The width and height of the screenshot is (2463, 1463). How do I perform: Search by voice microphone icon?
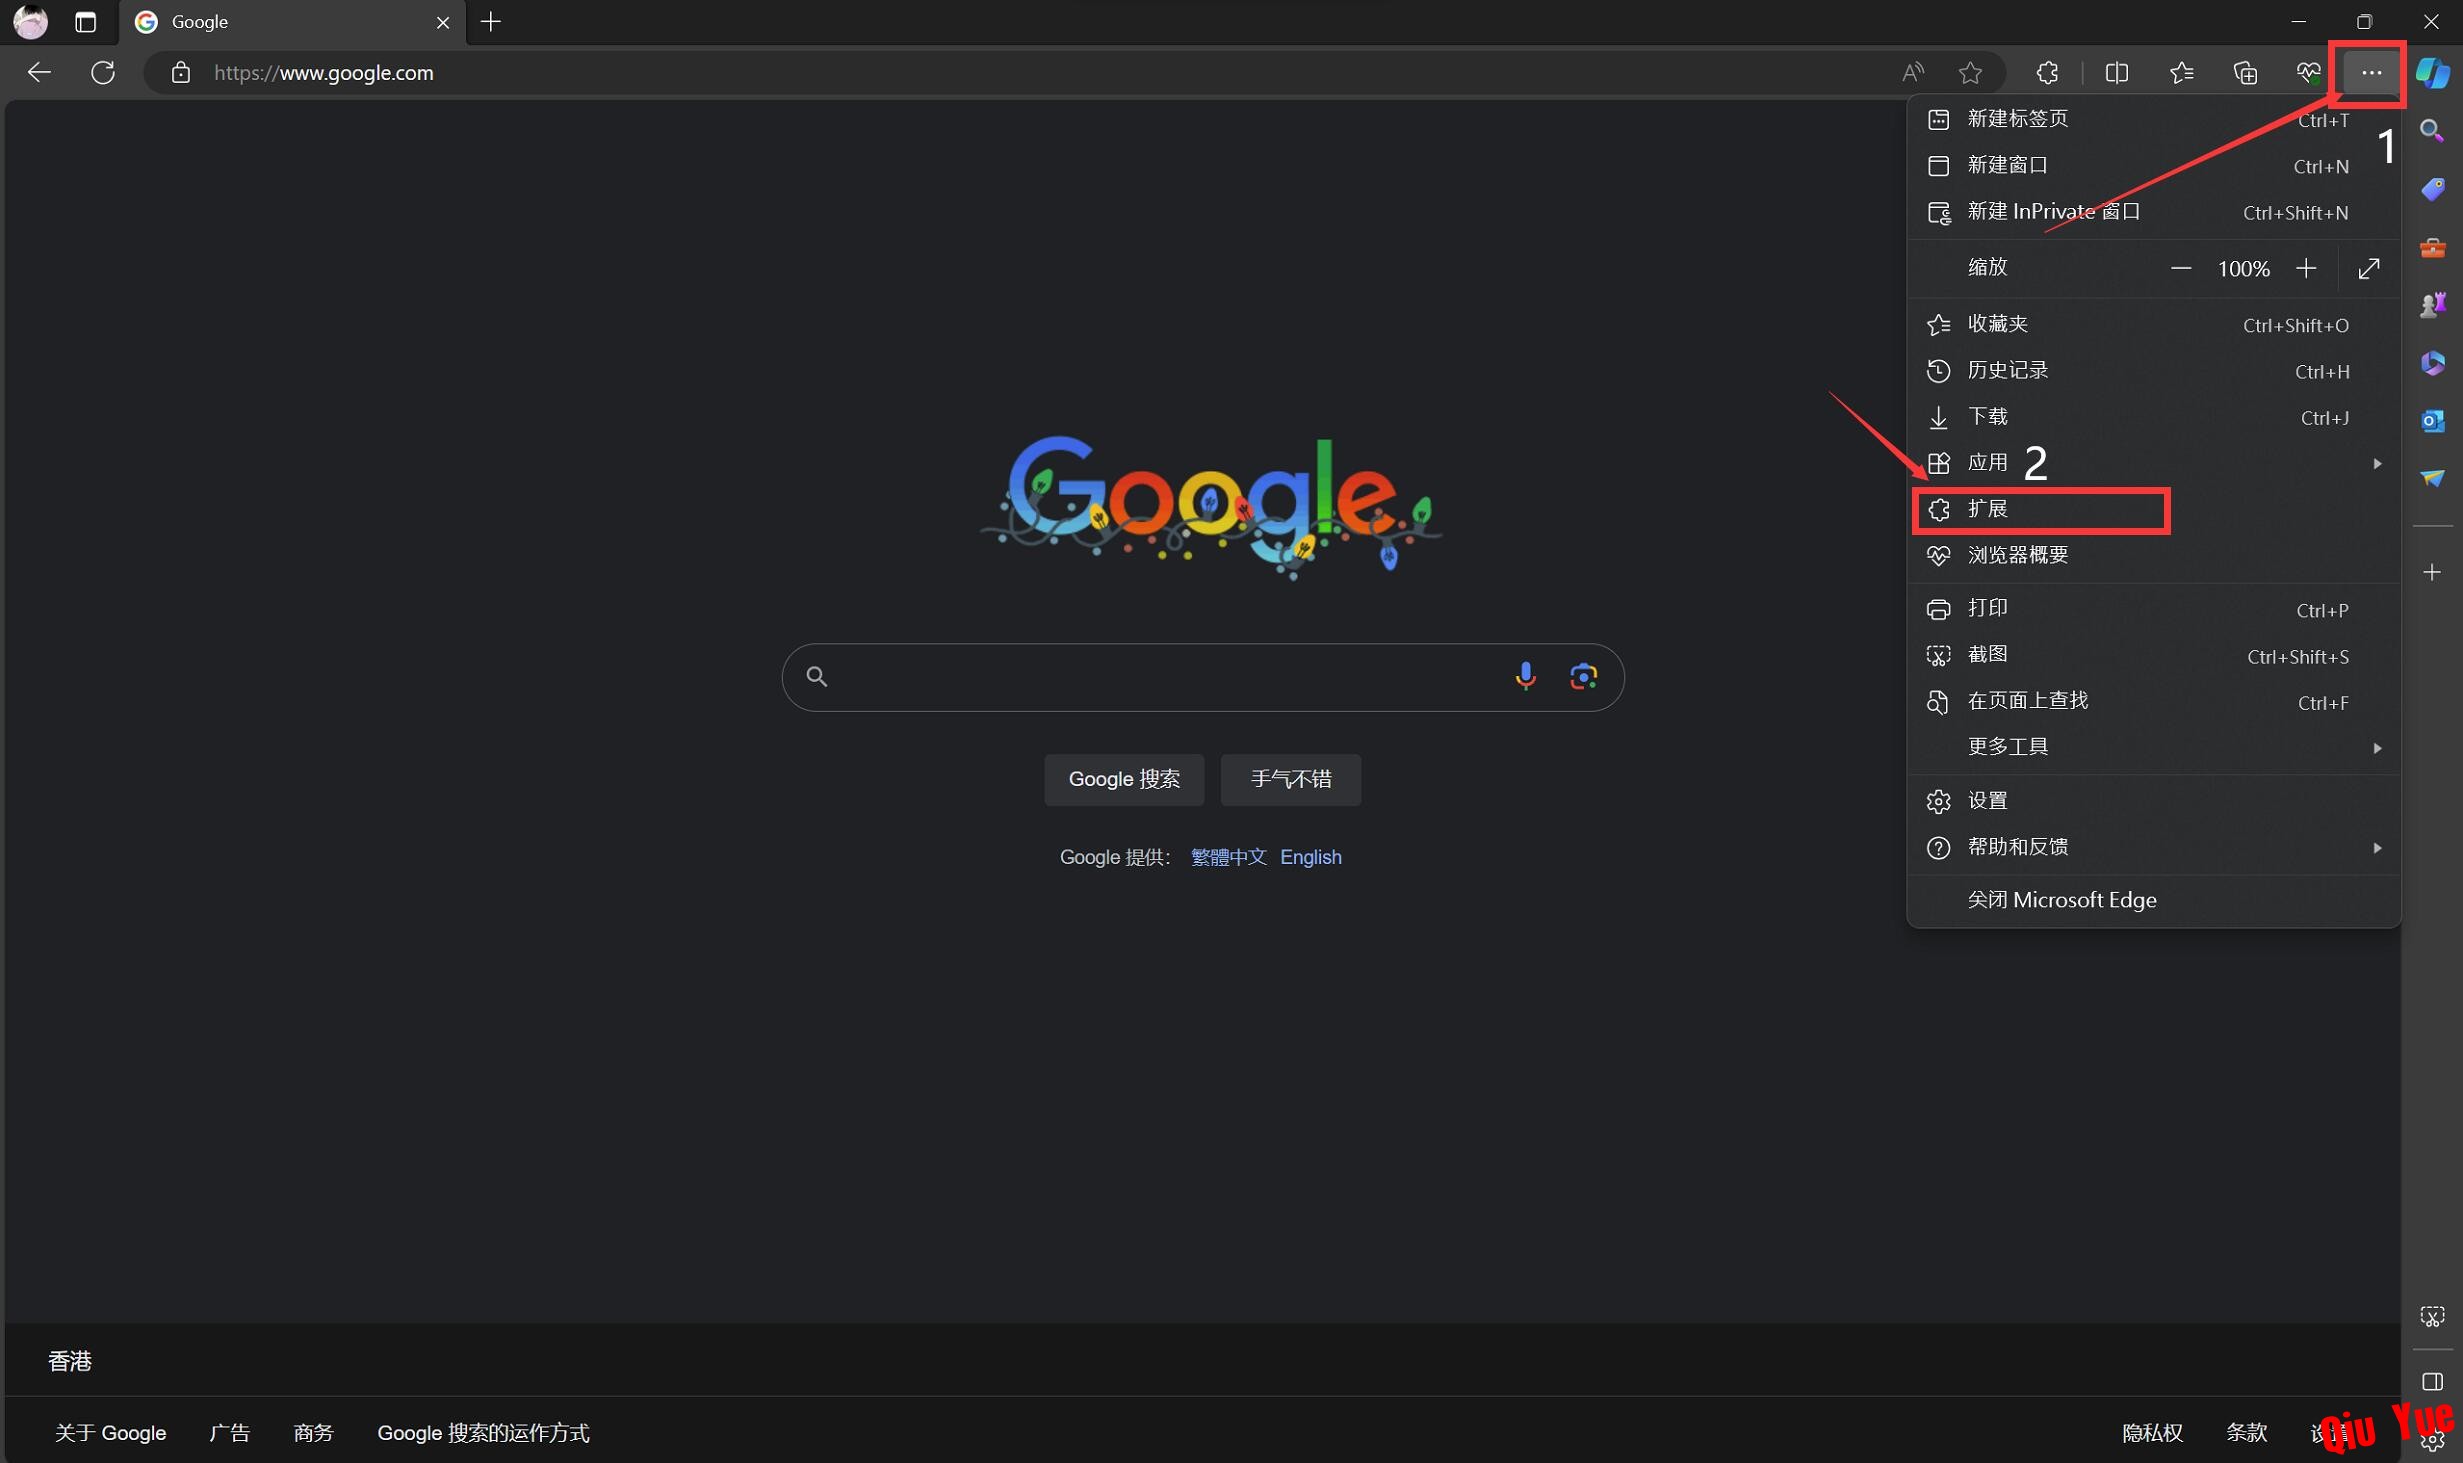click(x=1525, y=676)
